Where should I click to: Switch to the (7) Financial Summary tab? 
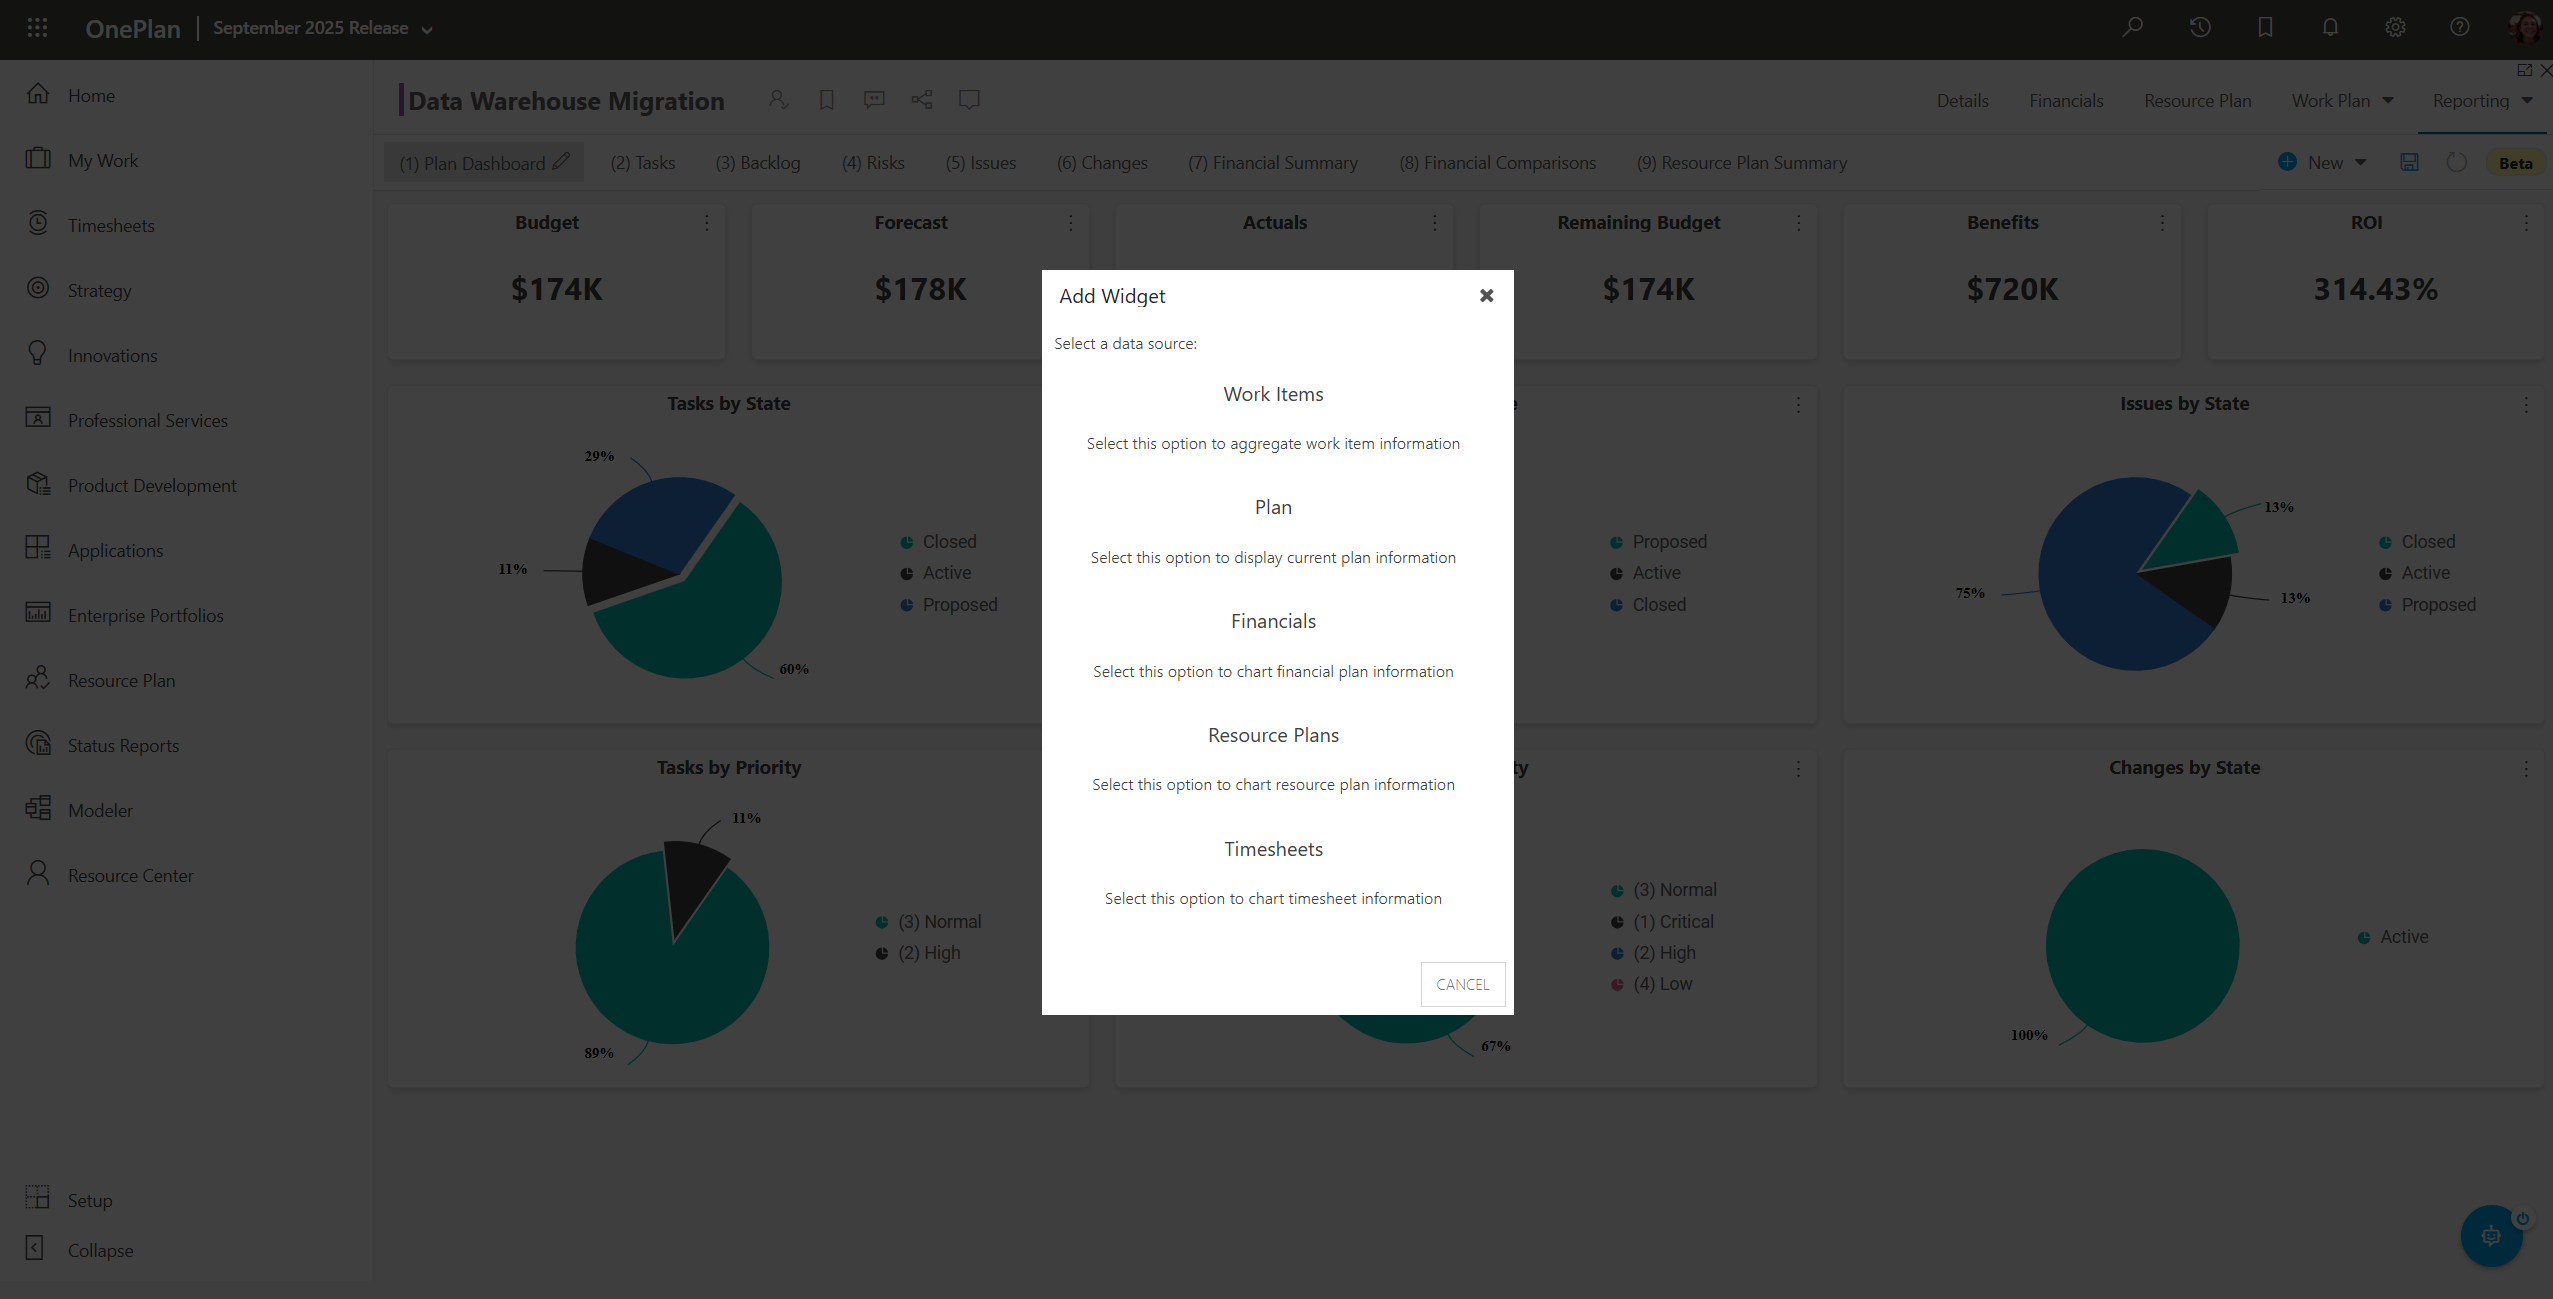tap(1272, 163)
